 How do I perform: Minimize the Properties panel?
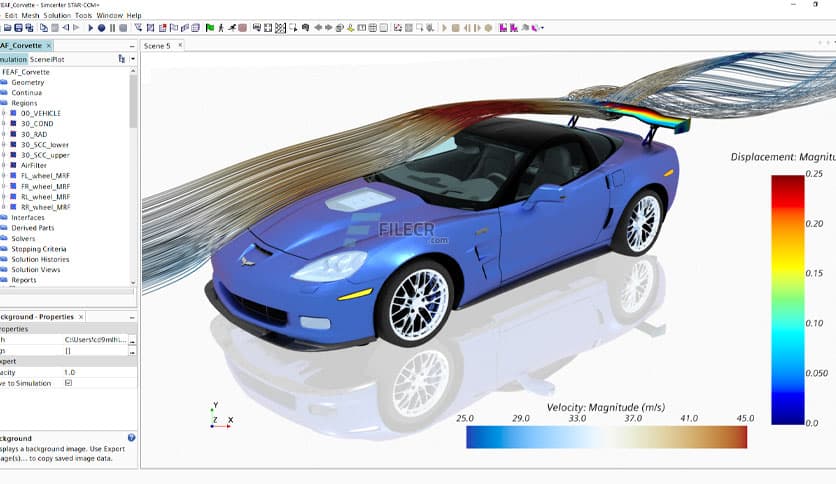(x=132, y=317)
